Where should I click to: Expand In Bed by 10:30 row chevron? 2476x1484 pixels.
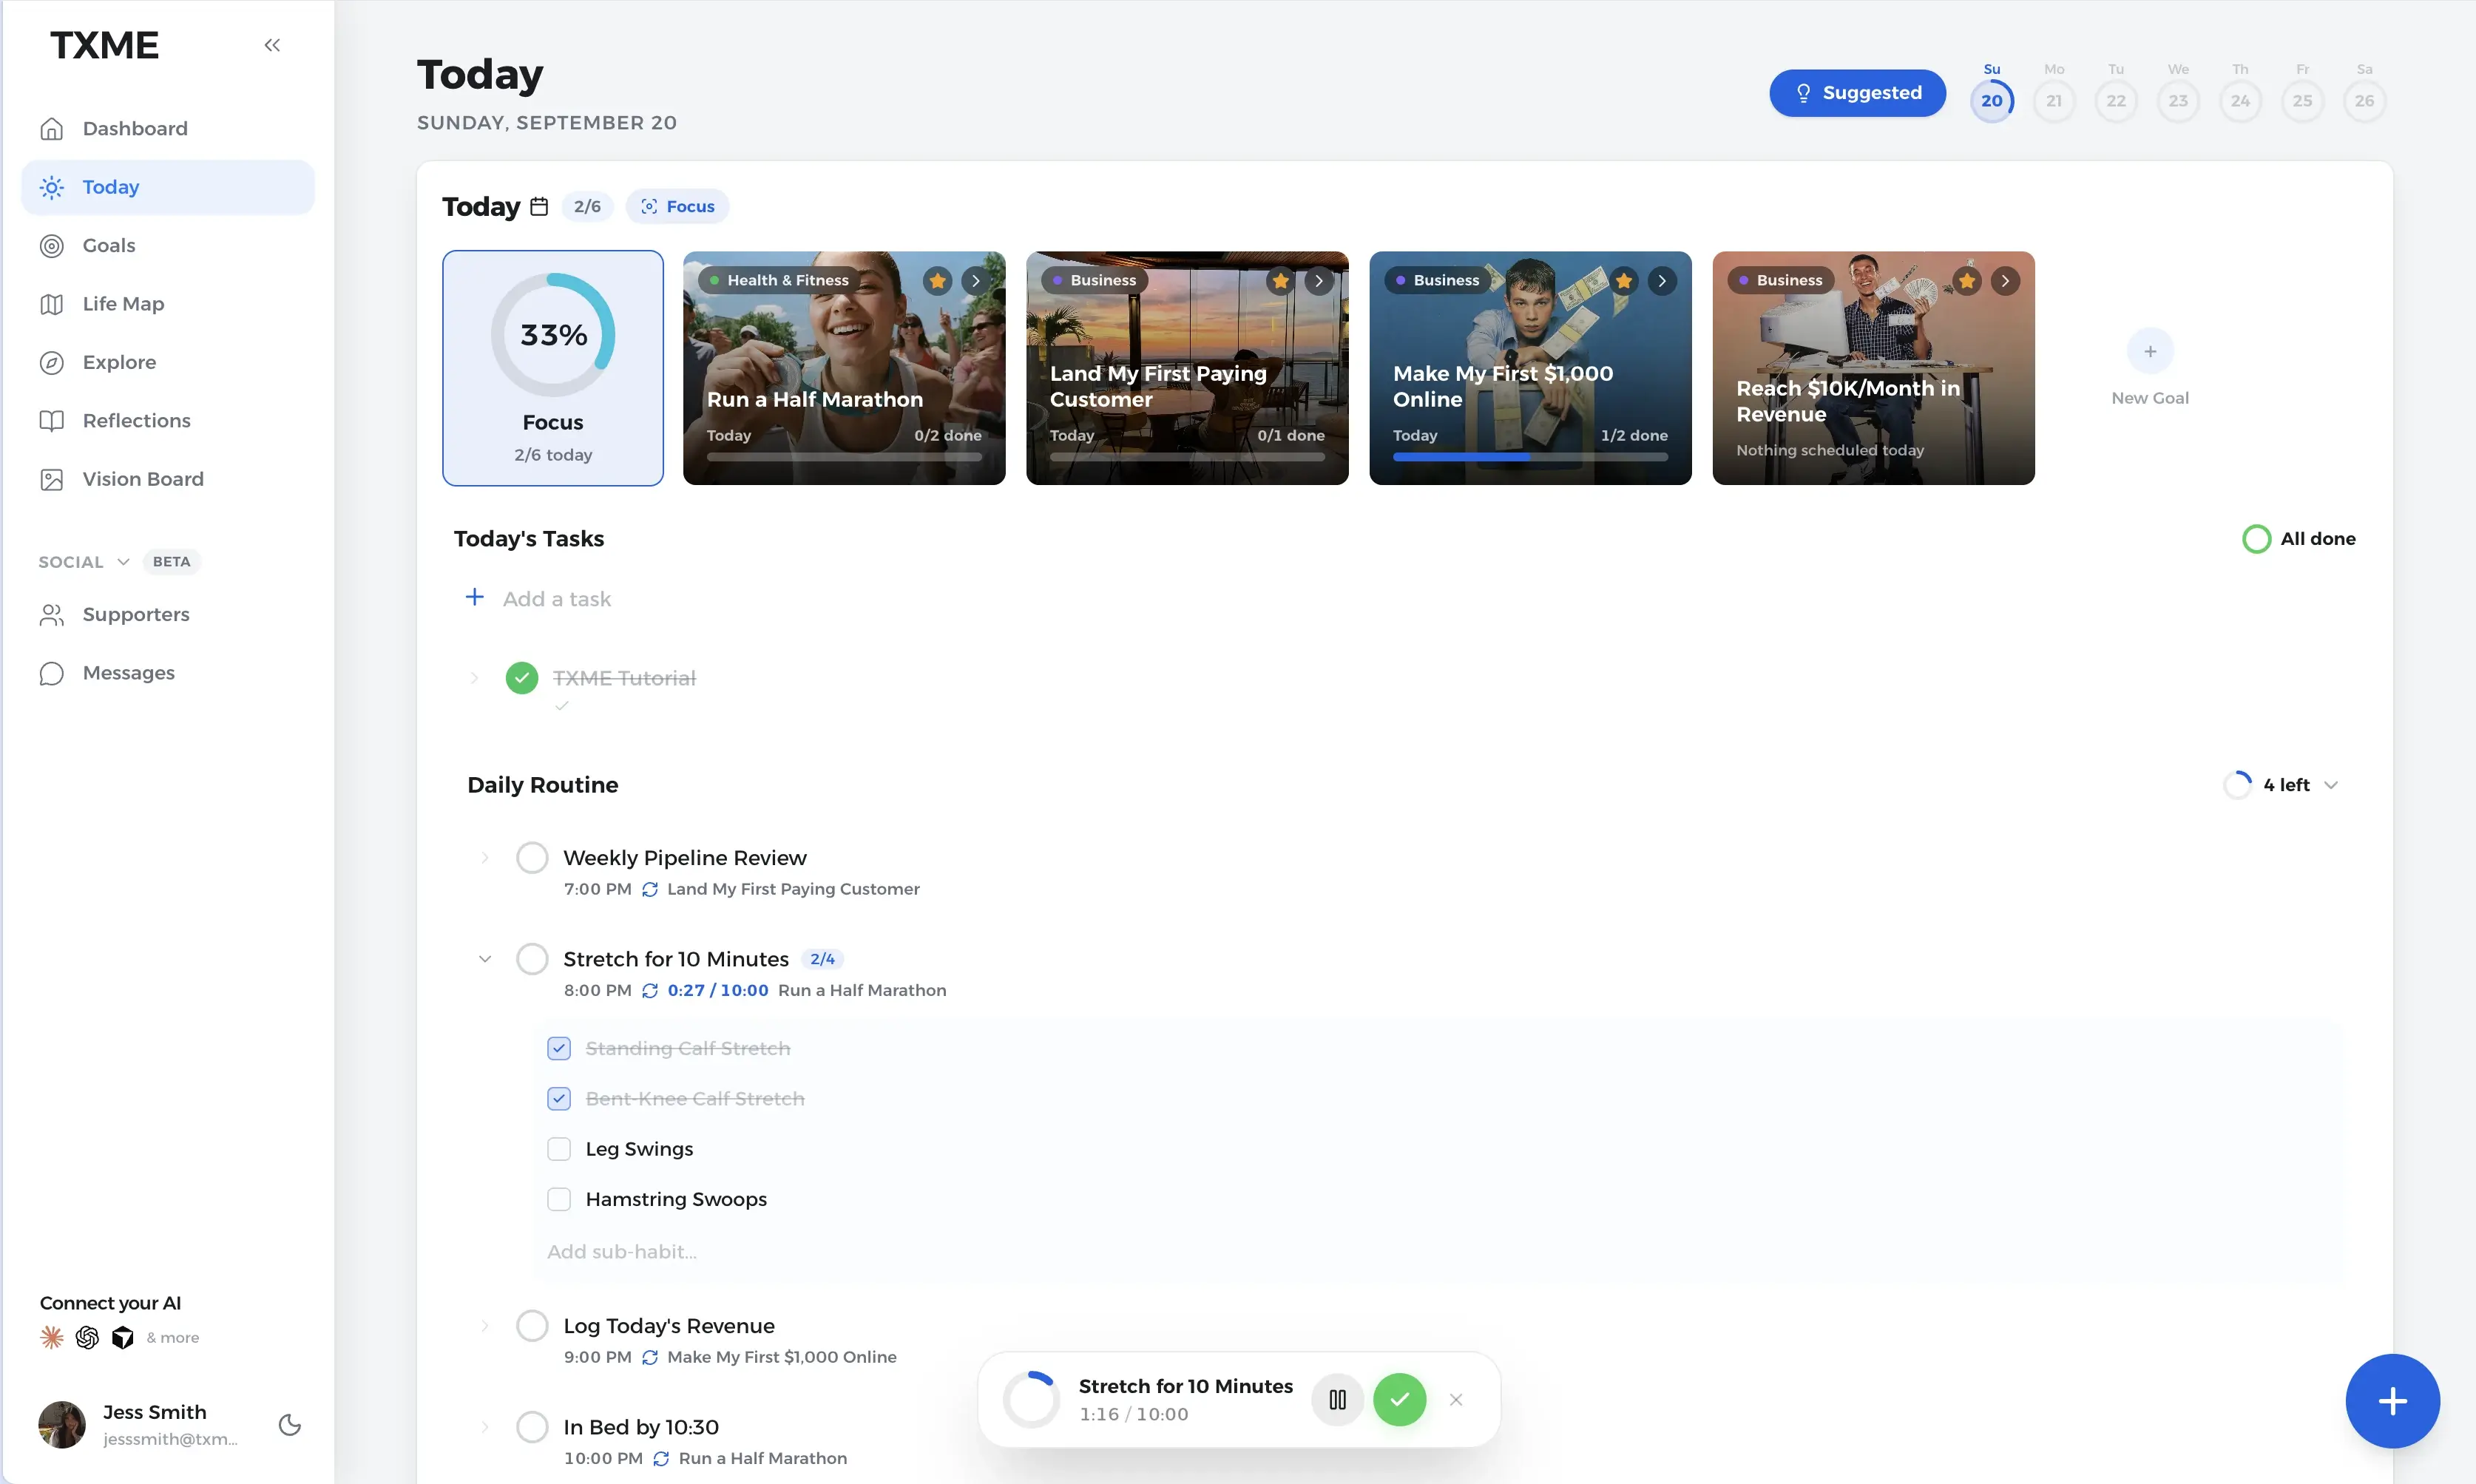[485, 1426]
